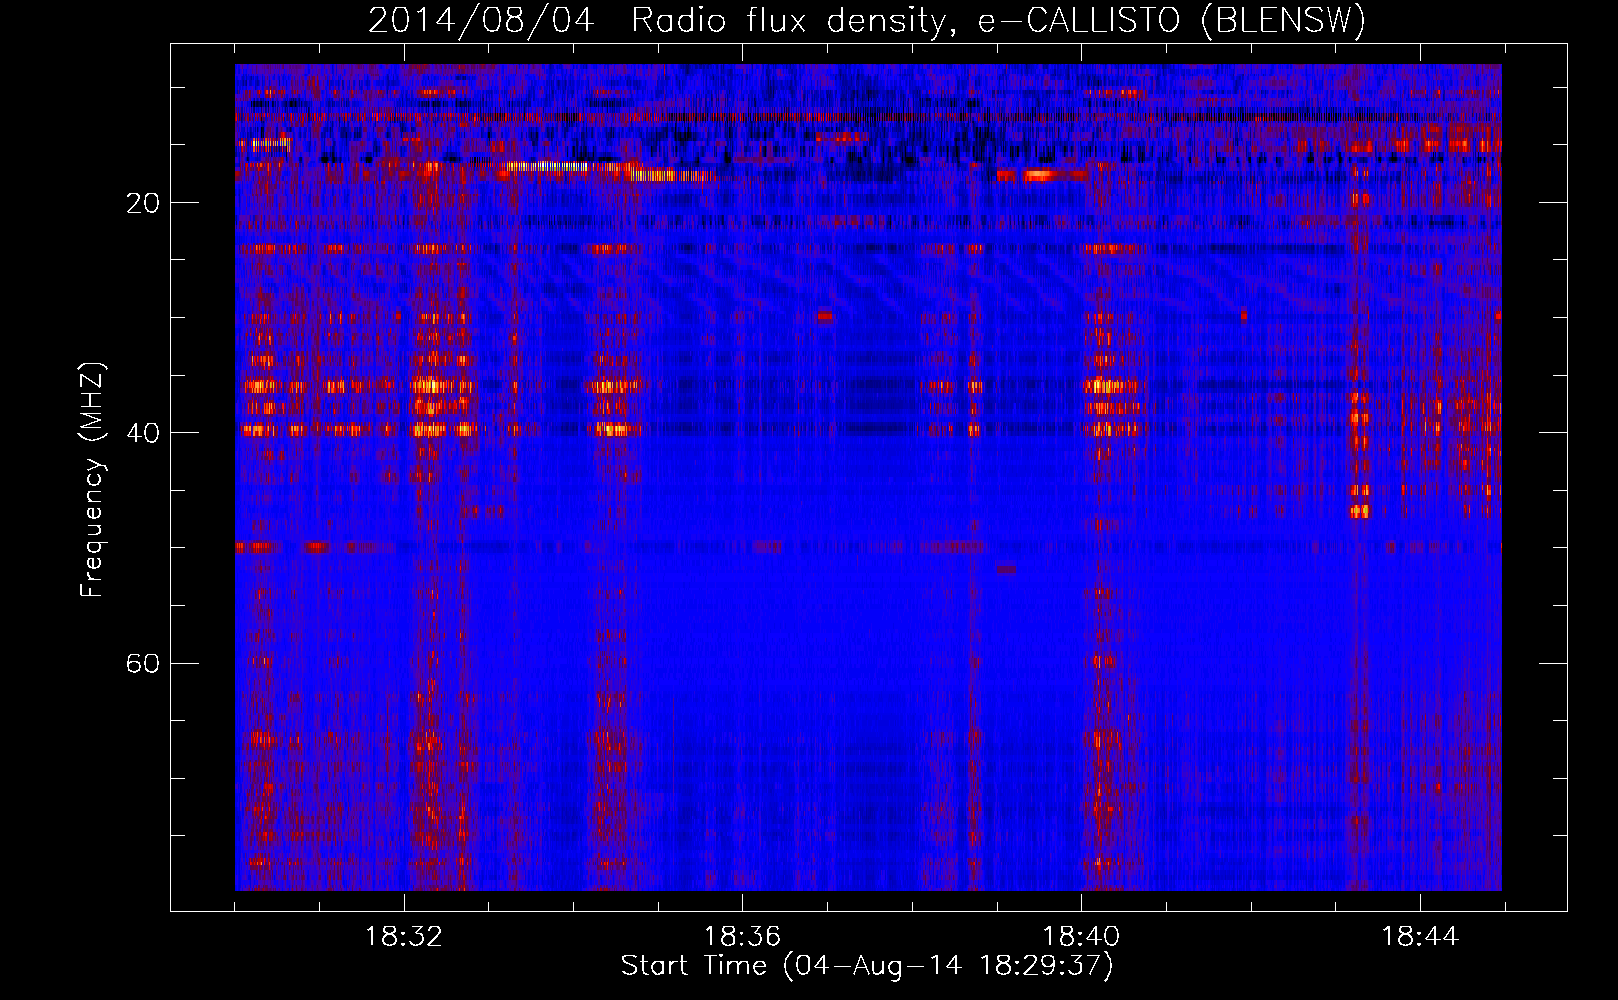Click the '18:36' time tick label
This screenshot has width=1618, height=1000.
click(742, 937)
